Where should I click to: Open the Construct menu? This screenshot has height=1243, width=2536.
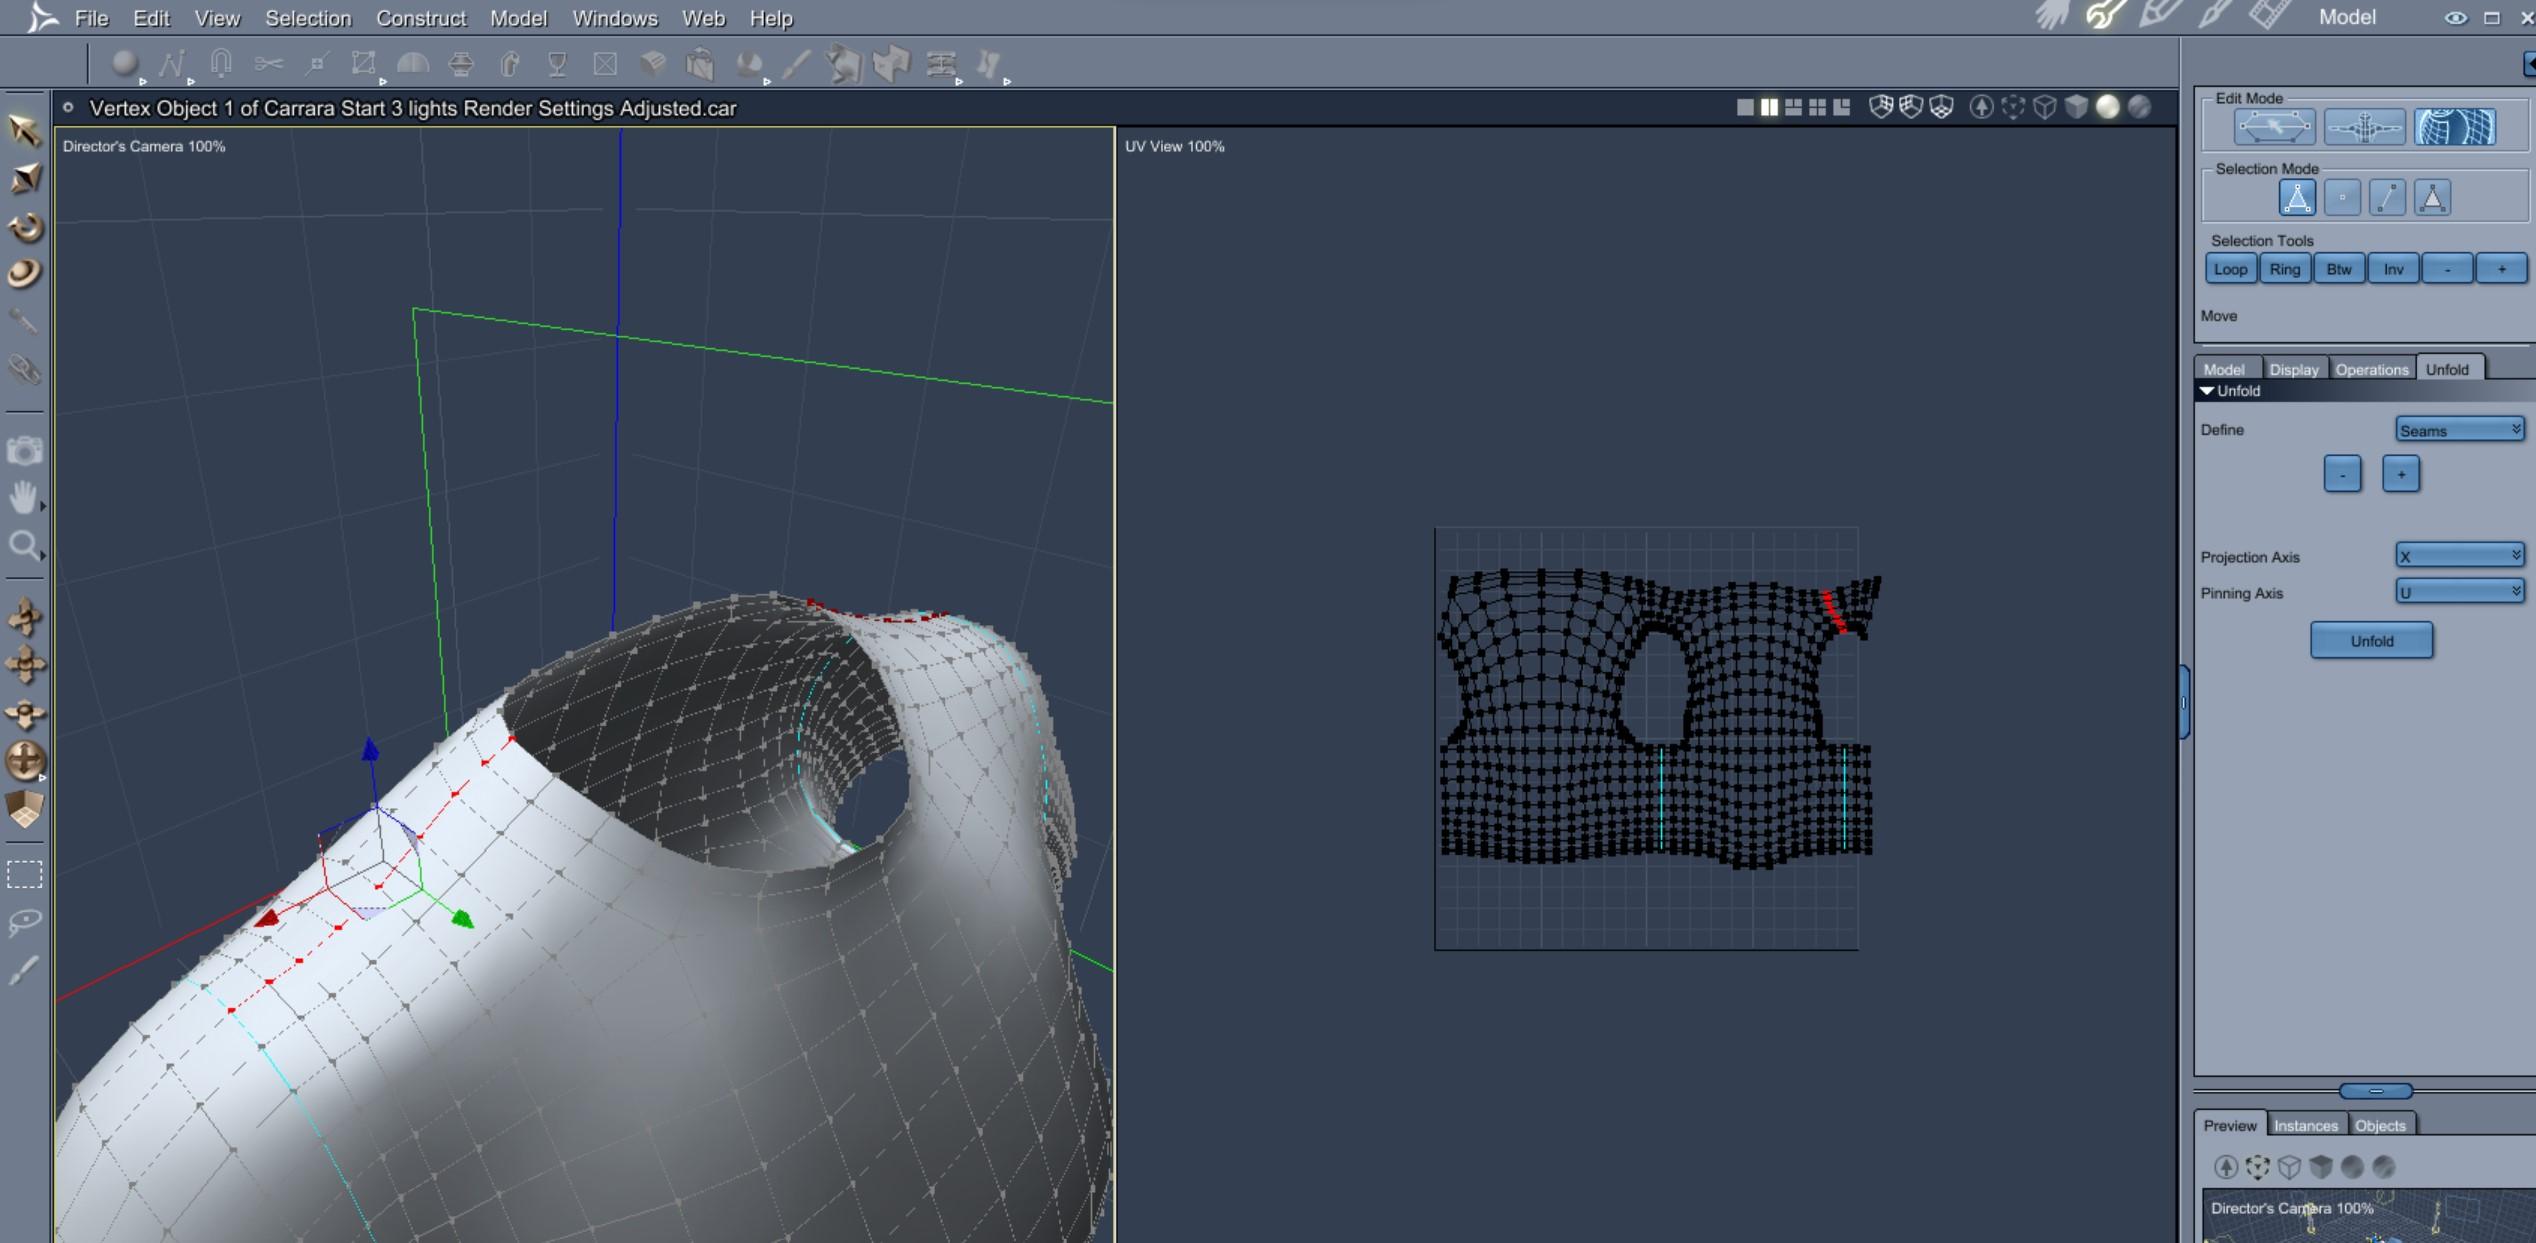[420, 18]
